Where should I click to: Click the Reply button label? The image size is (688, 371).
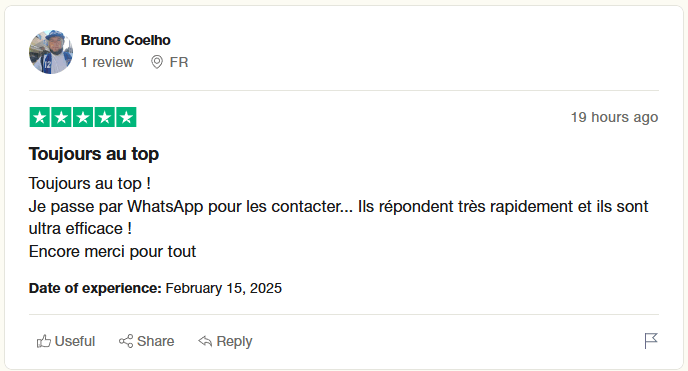[x=234, y=341]
